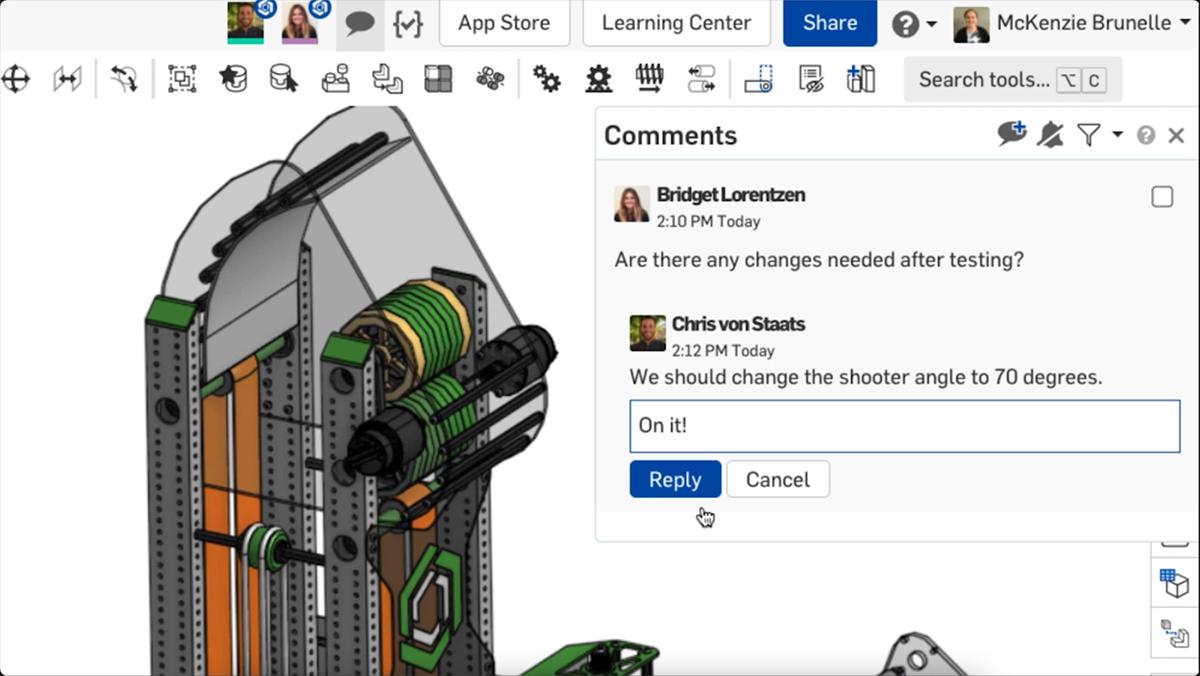Viewport: 1200px width, 676px height.
Task: Toggle the Comments panel speech bubble at the top
Action: (360, 22)
